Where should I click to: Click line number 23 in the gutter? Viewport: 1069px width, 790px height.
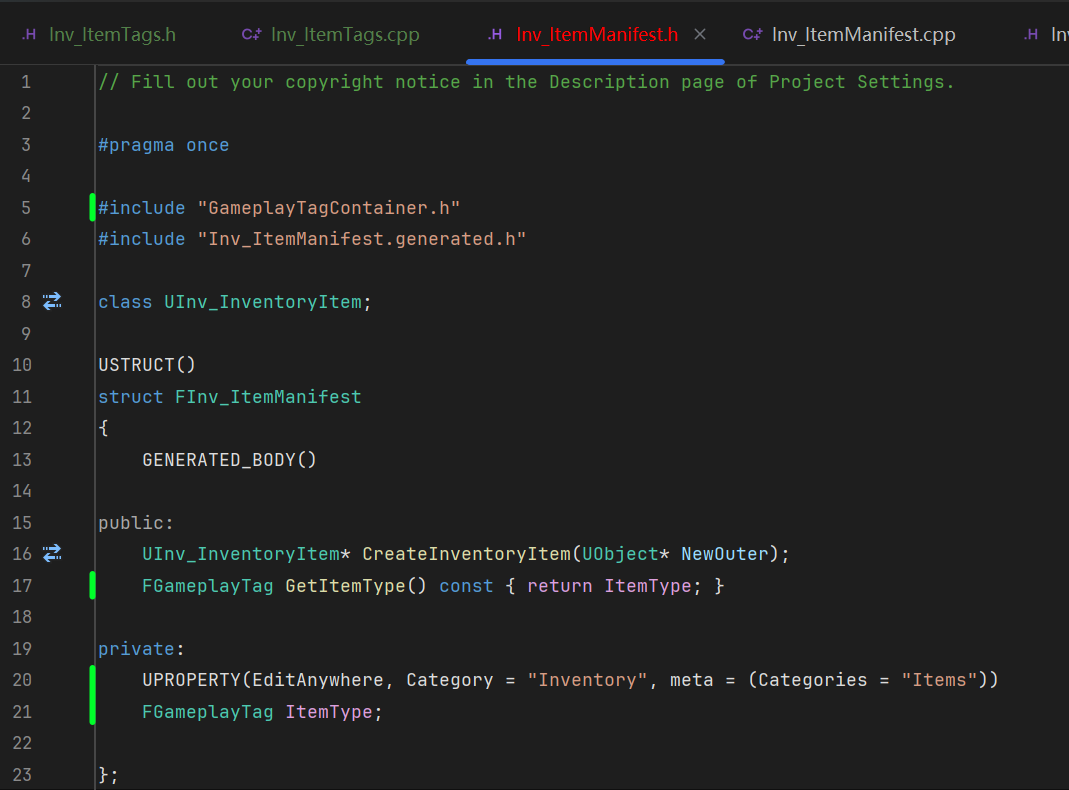(22, 774)
